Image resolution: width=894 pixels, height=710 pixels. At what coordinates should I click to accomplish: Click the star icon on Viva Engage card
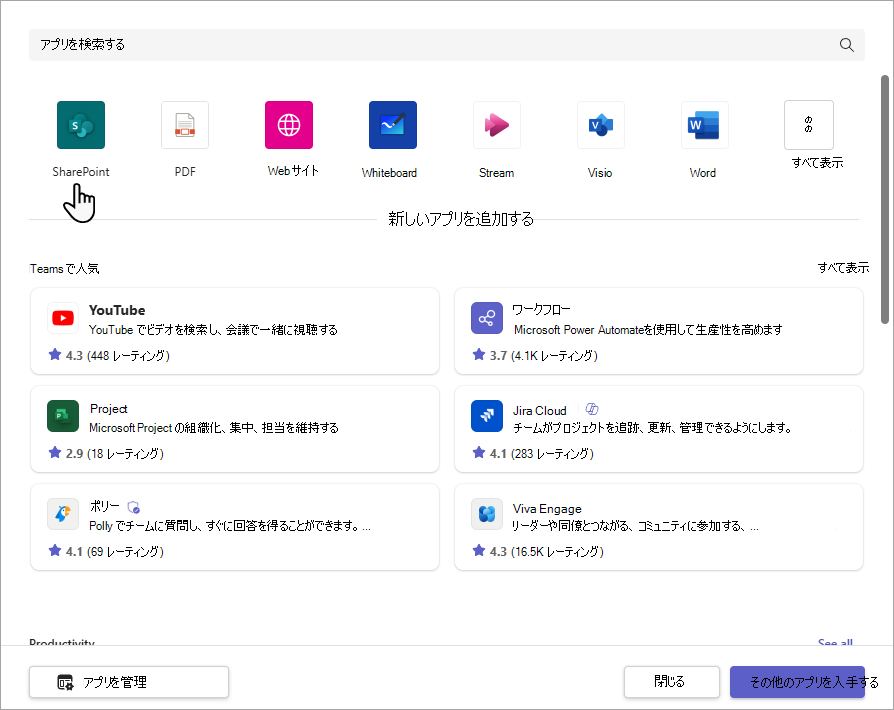point(479,551)
